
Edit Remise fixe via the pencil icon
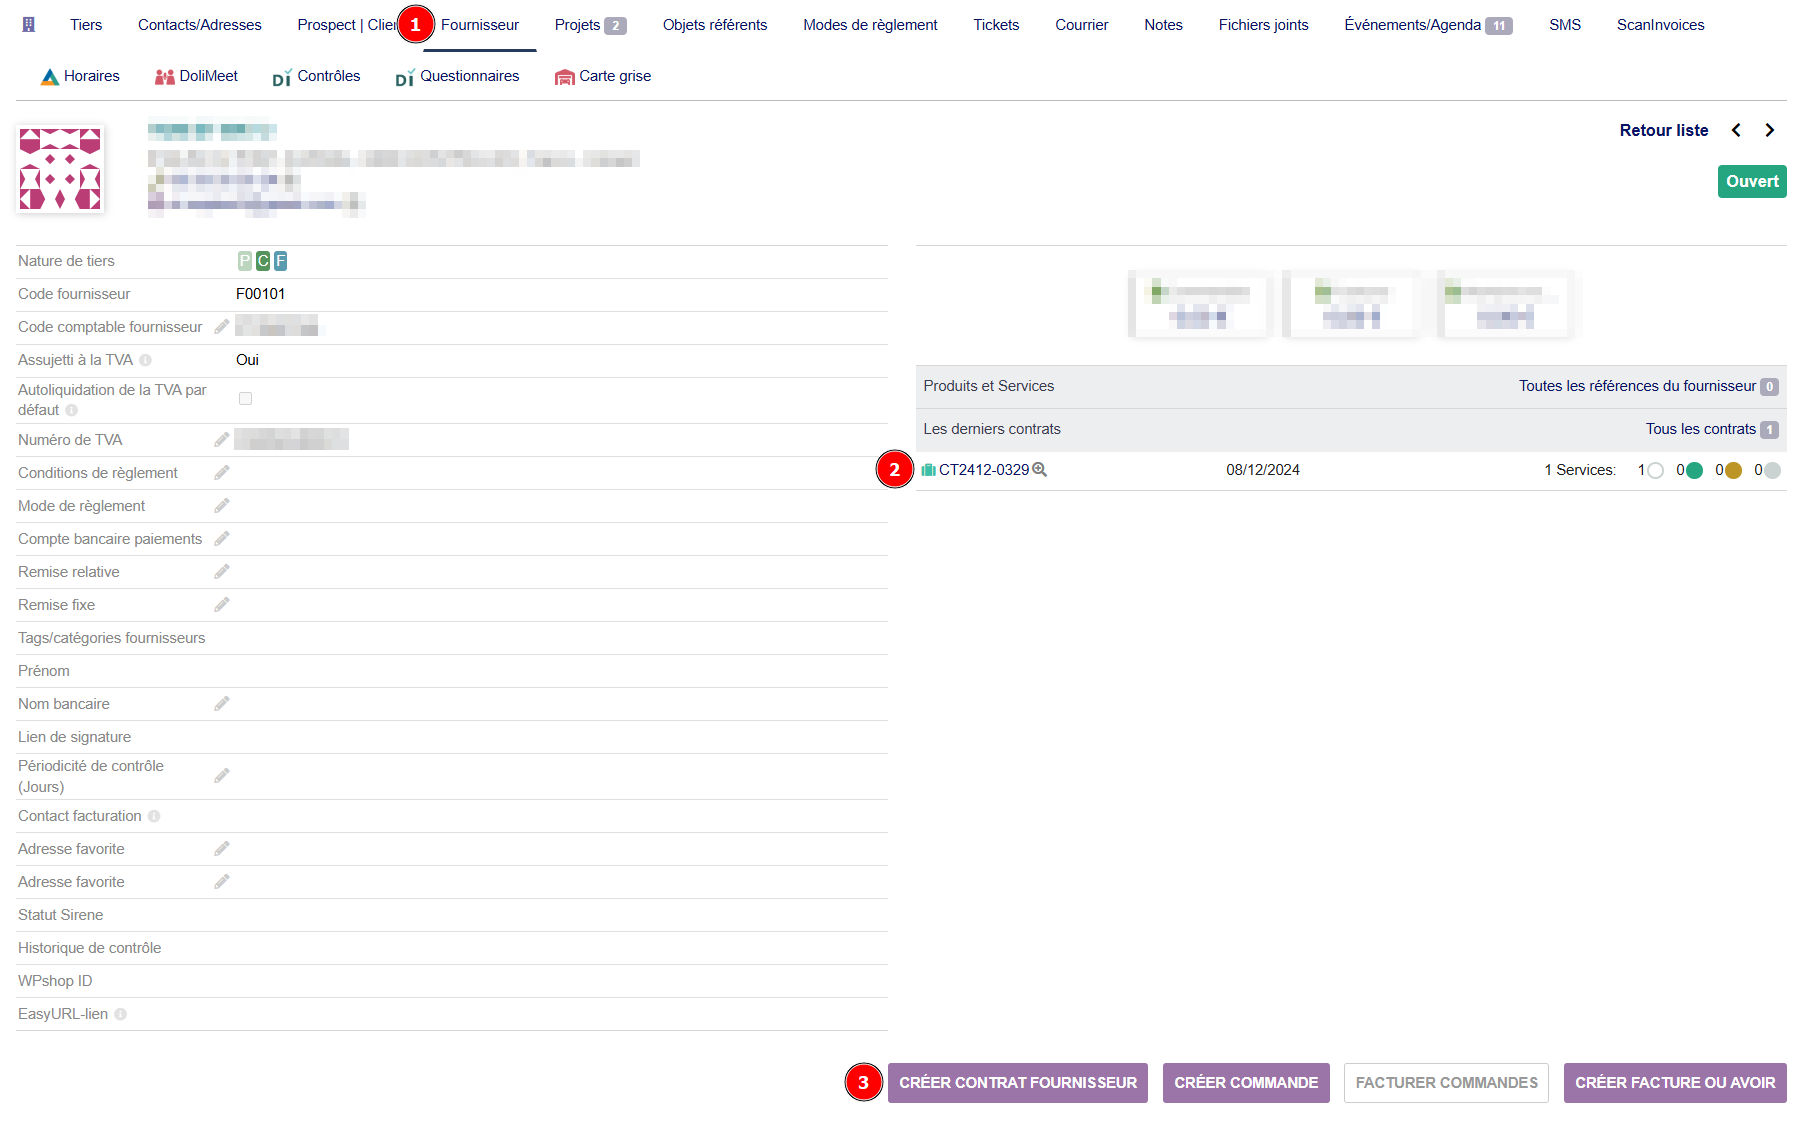[222, 605]
